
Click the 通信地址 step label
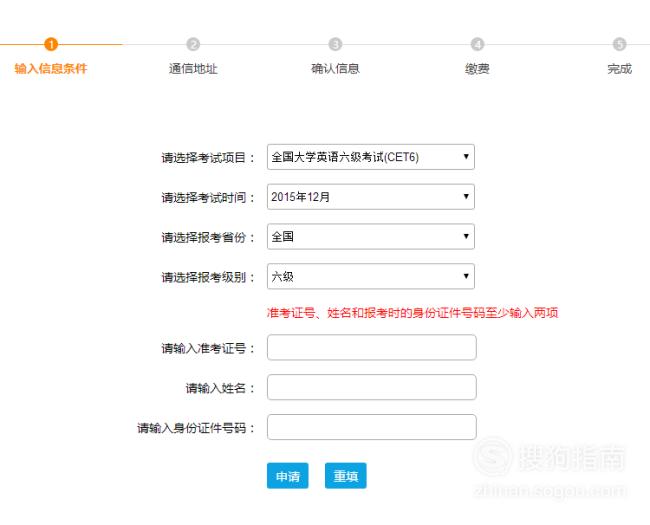click(x=193, y=68)
